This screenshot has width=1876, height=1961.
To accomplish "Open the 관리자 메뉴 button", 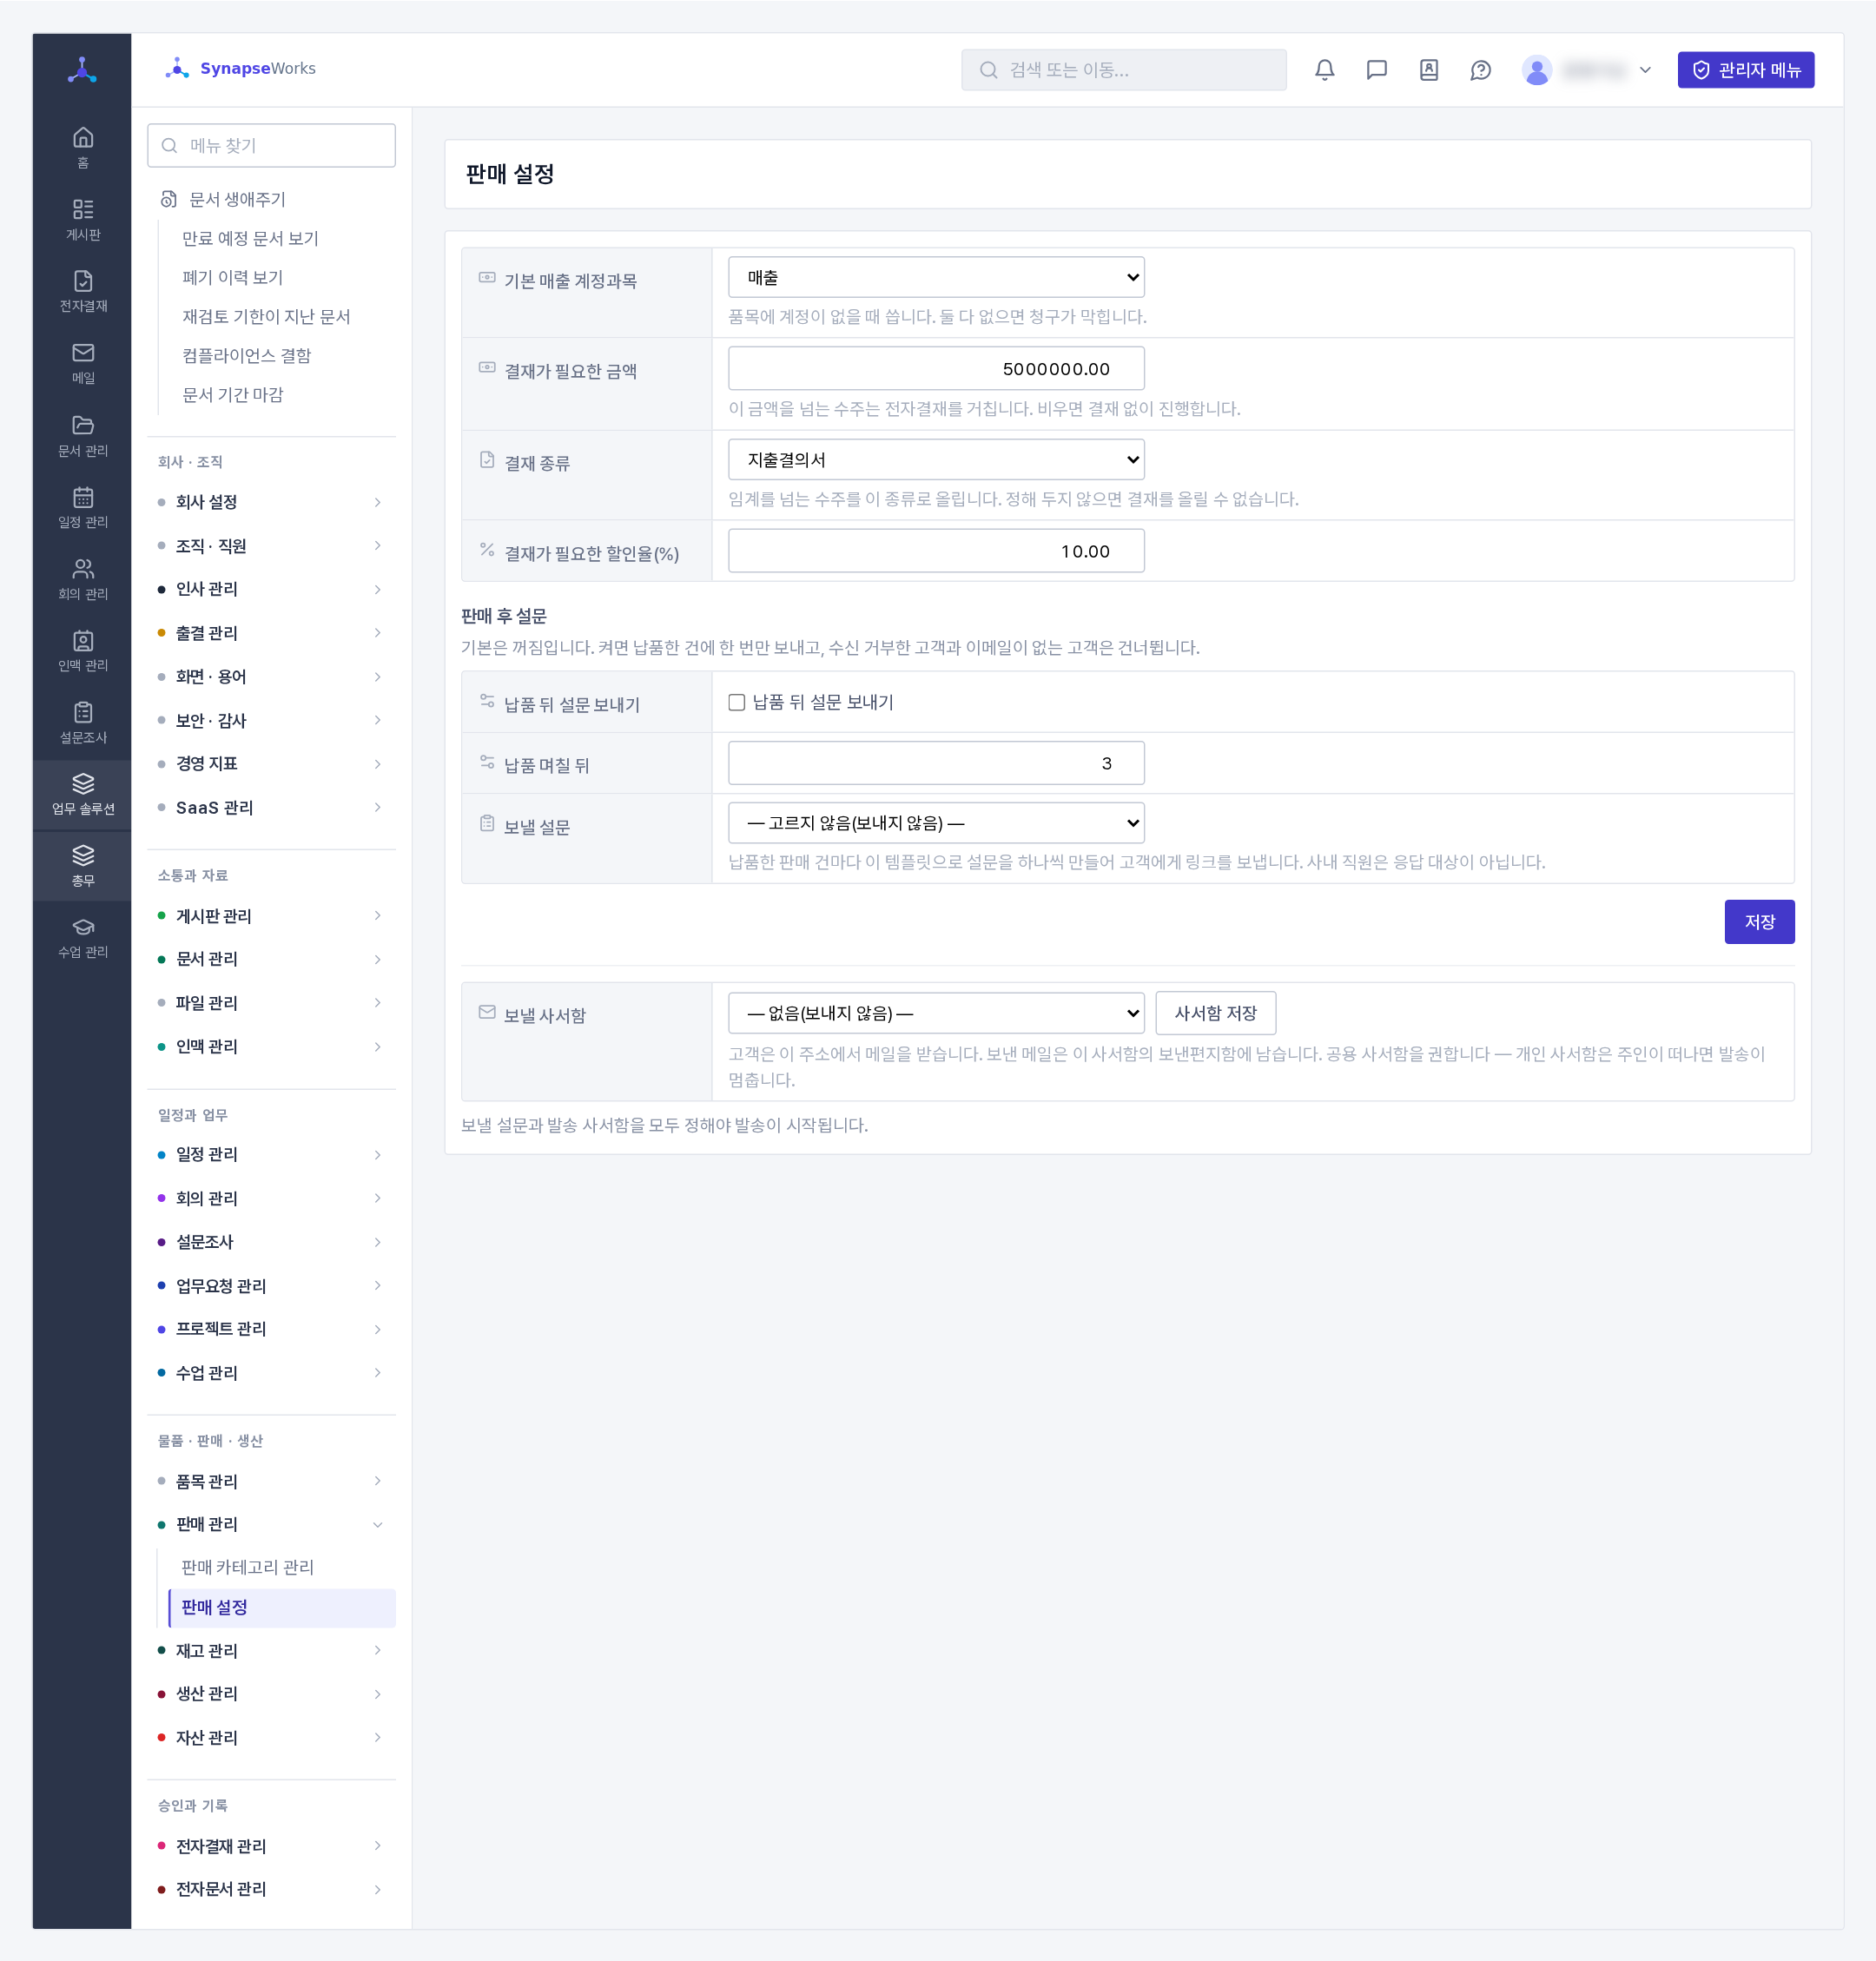I will pyautogui.click(x=1745, y=70).
